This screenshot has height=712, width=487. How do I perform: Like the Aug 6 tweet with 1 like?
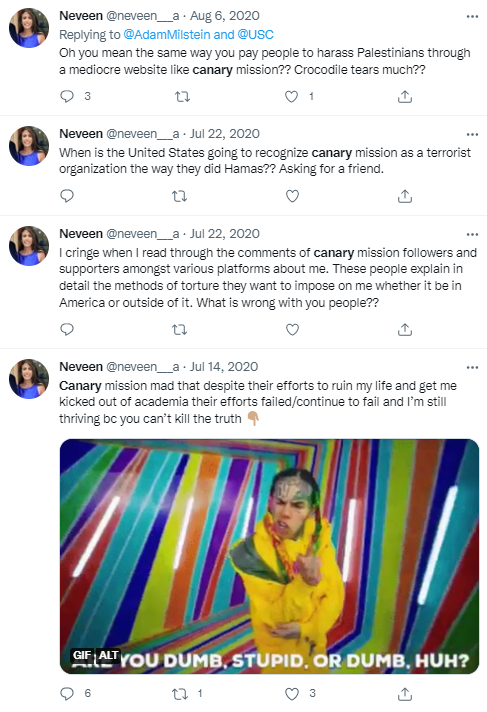[x=292, y=96]
